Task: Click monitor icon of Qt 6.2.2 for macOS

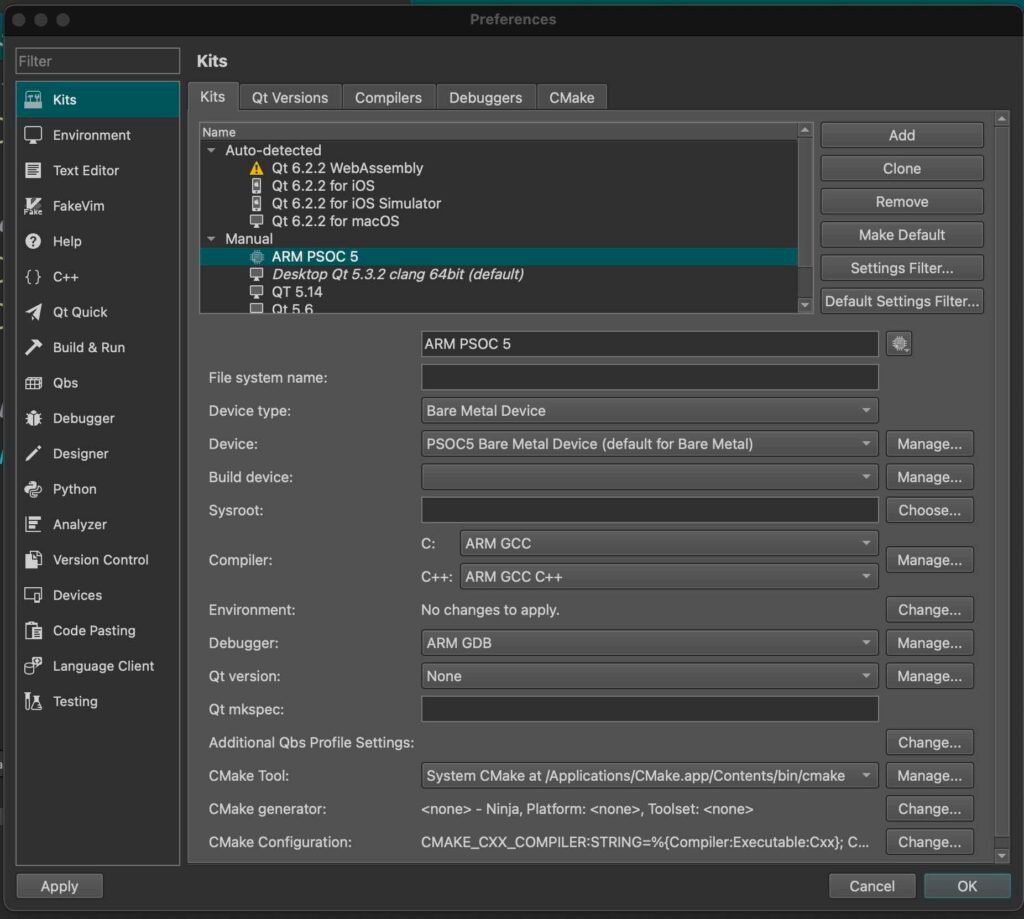Action: (x=257, y=221)
